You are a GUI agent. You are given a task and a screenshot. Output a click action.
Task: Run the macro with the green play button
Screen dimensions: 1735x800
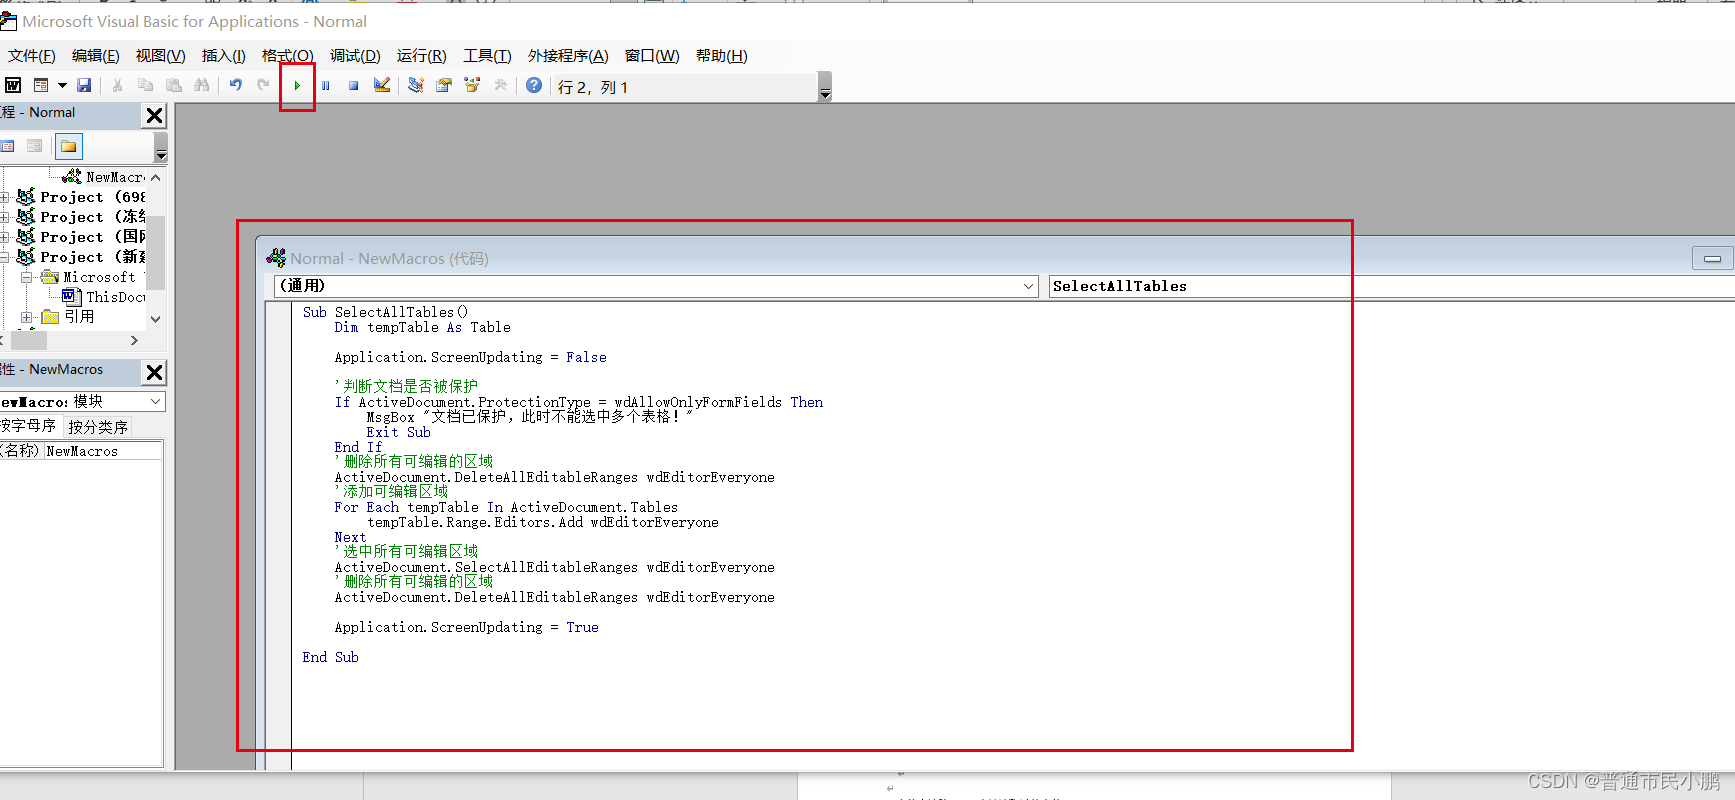(297, 86)
